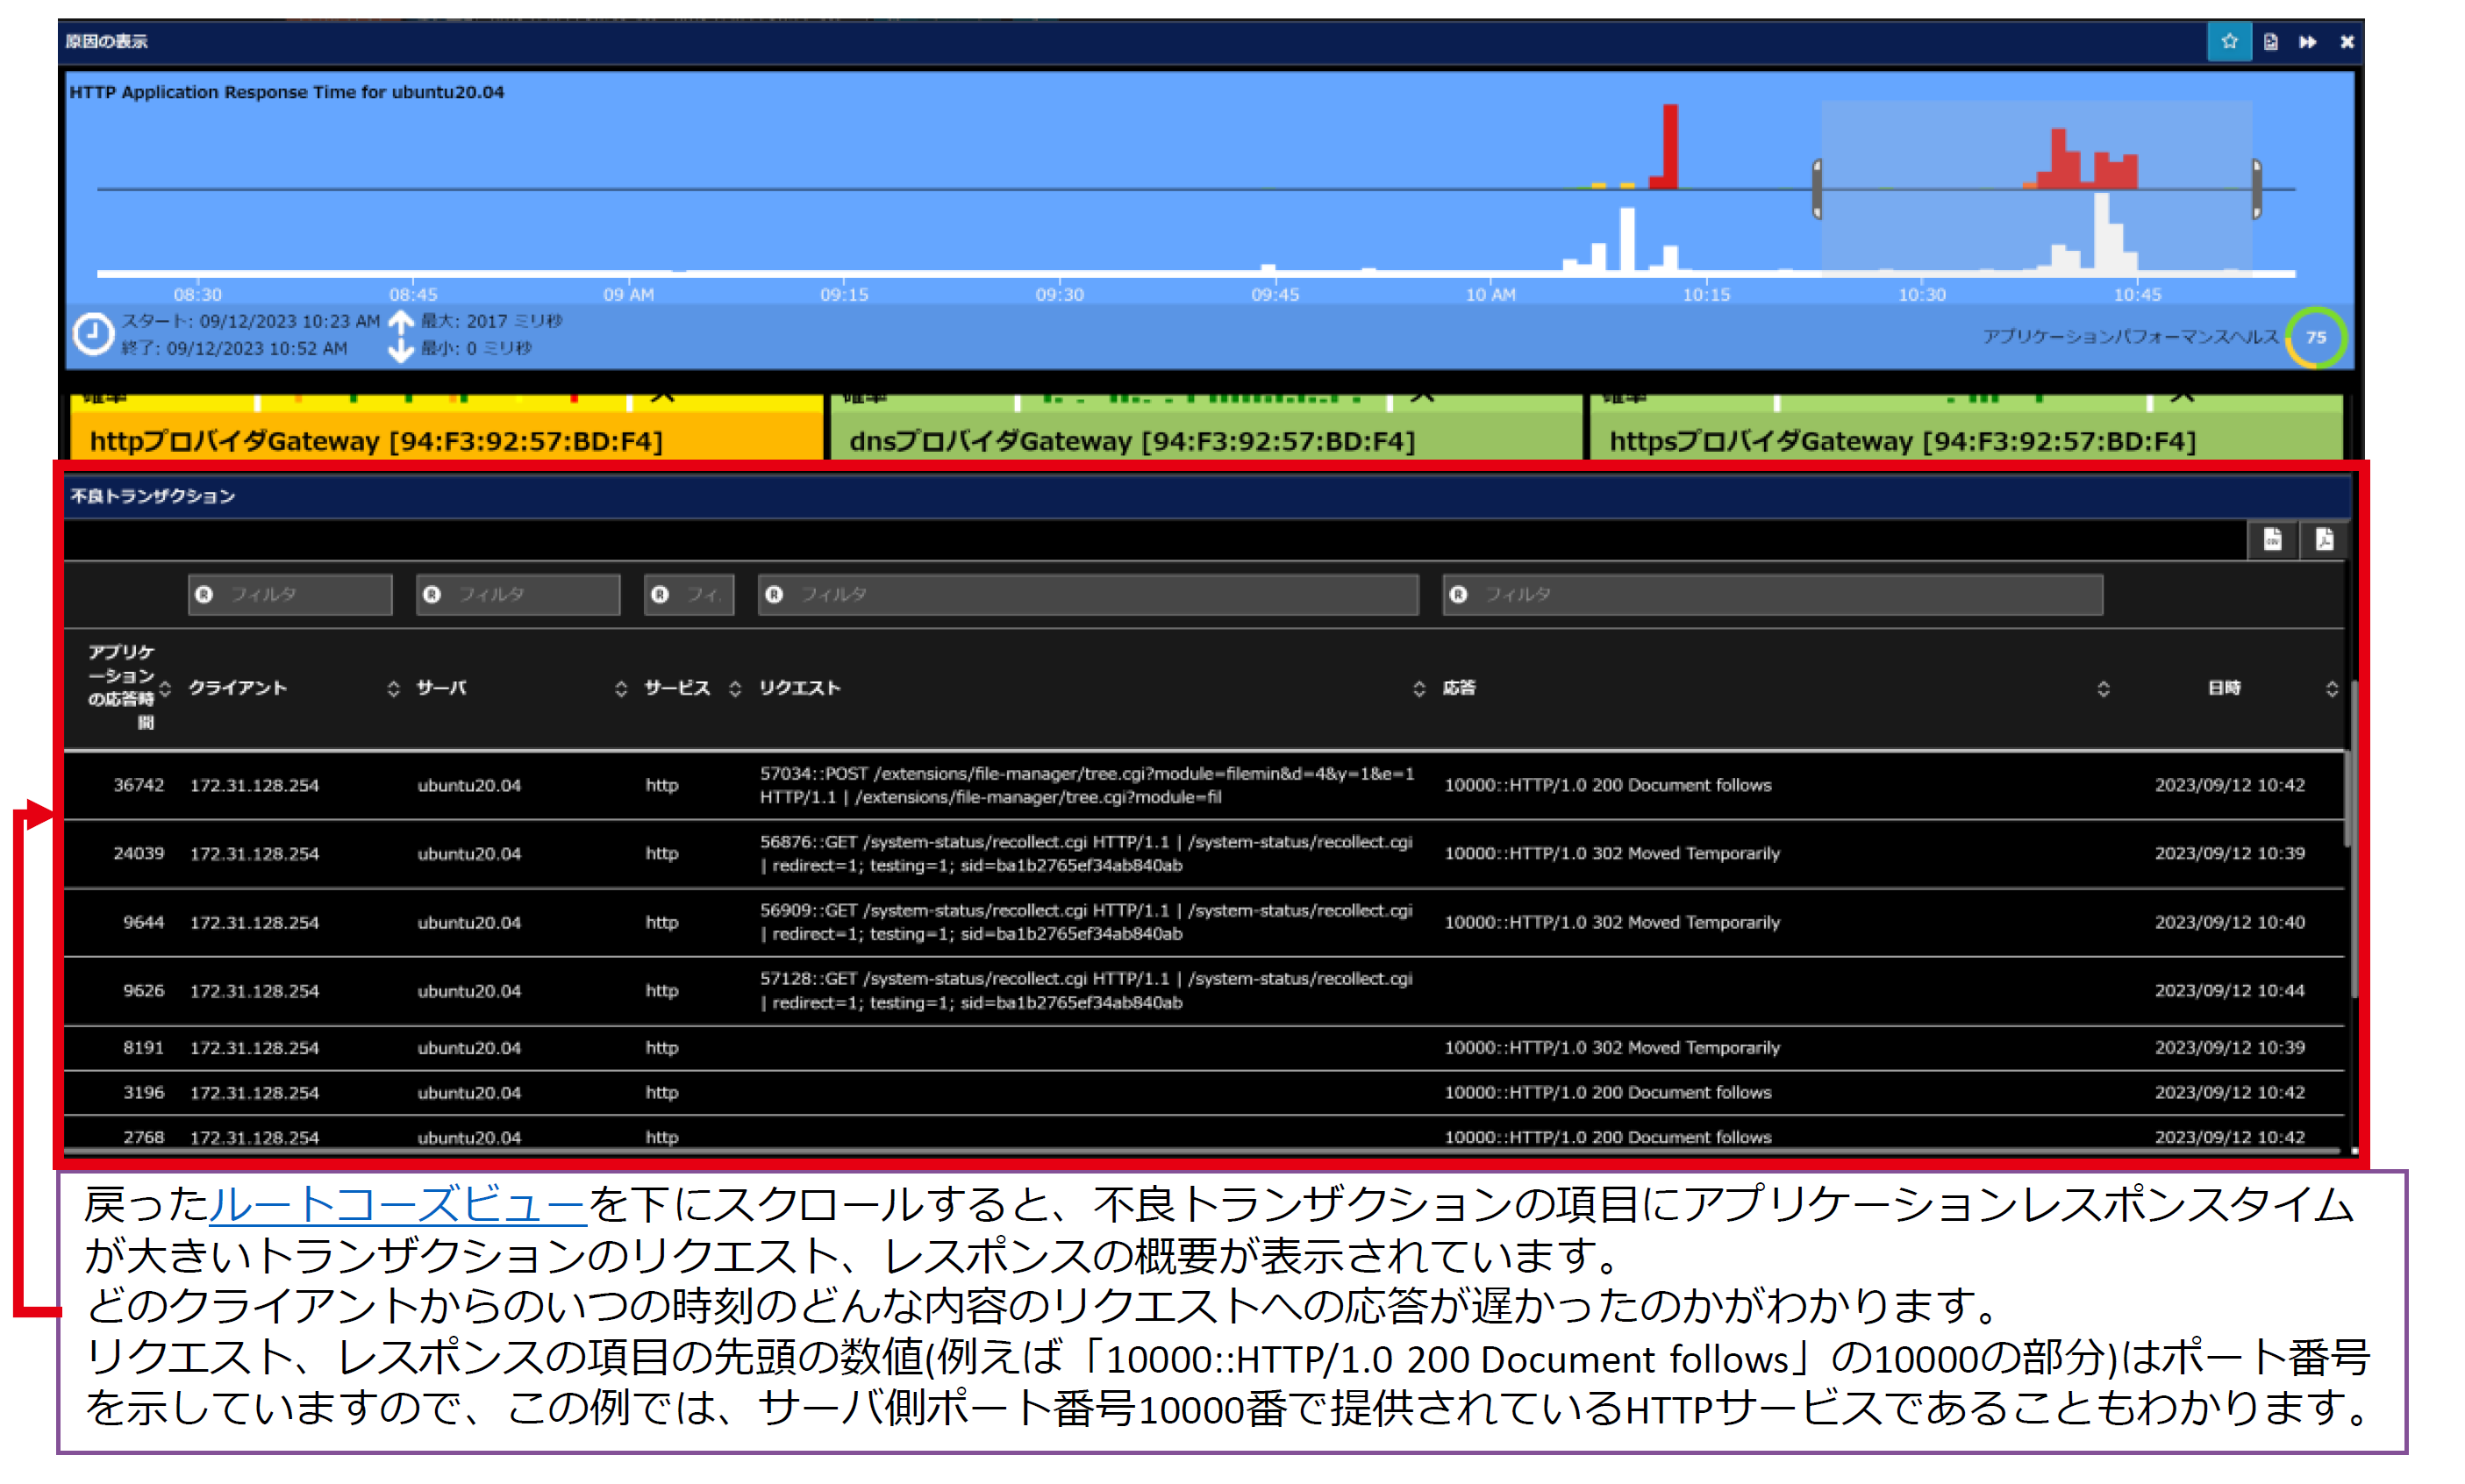2465x1484 pixels.
Task: Sort by リクエスト column arrows
Action: coord(1419,689)
